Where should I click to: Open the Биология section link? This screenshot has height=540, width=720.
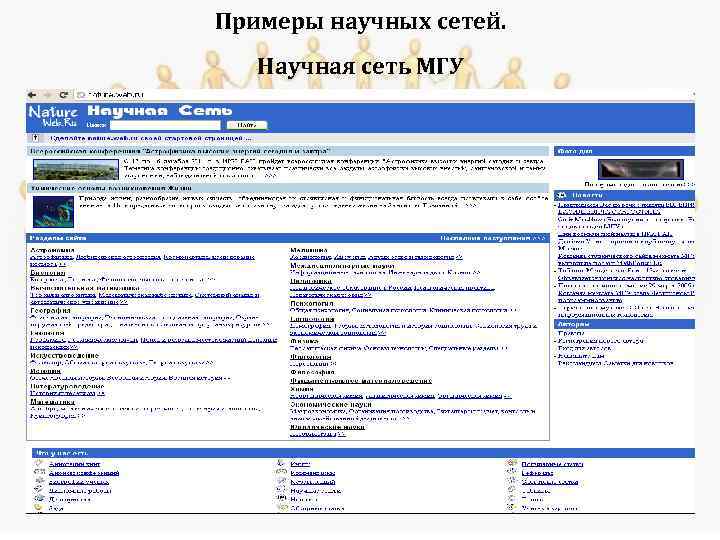click(48, 273)
